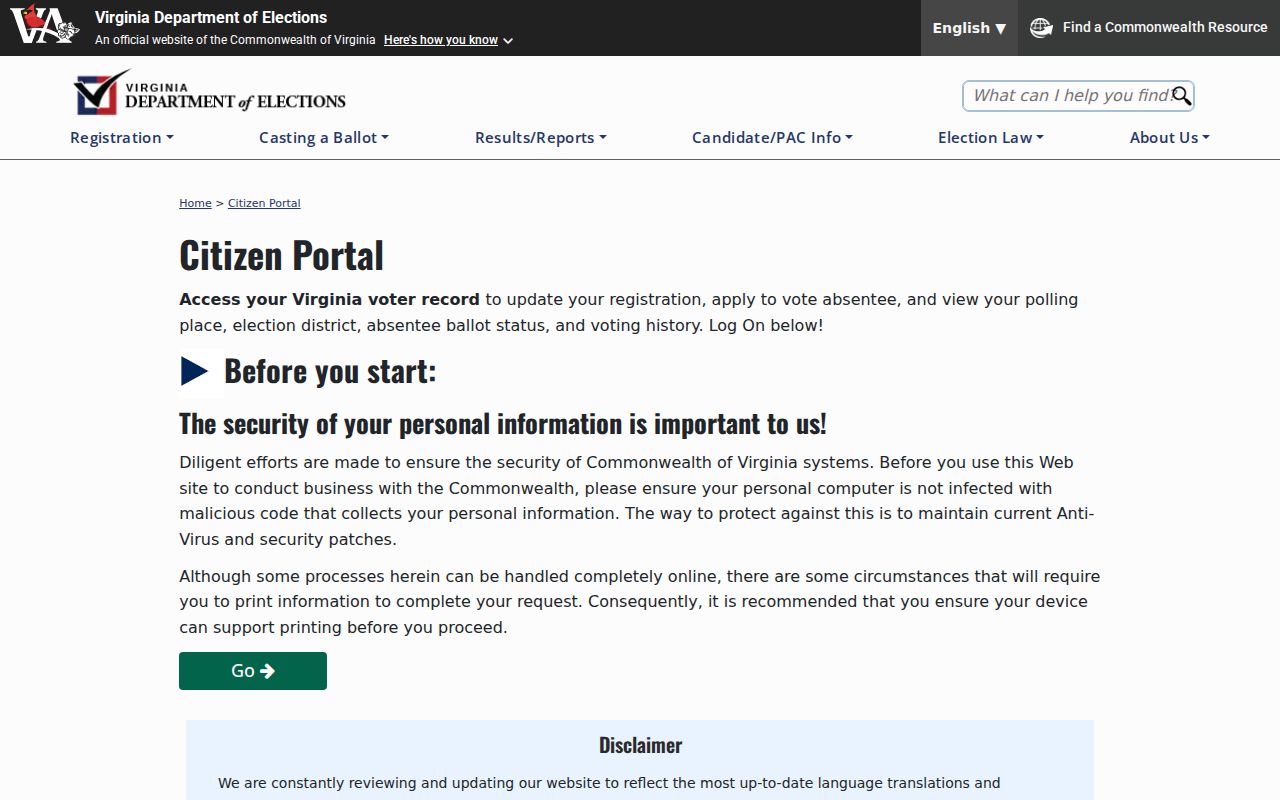Click the bold Access your Virginia voter record text
The width and height of the screenshot is (1280, 800).
(329, 299)
